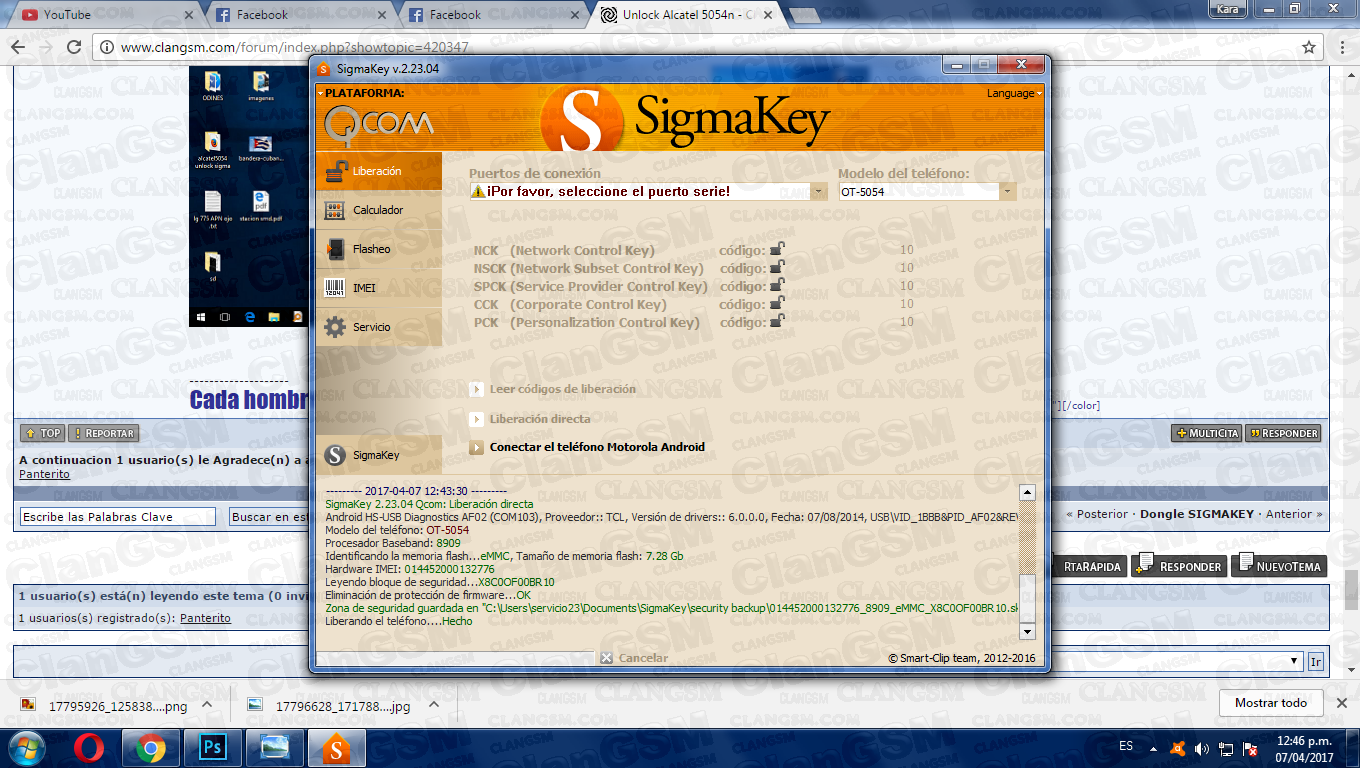Click the ES language indicator in tray
The height and width of the screenshot is (768, 1360).
[1127, 746]
